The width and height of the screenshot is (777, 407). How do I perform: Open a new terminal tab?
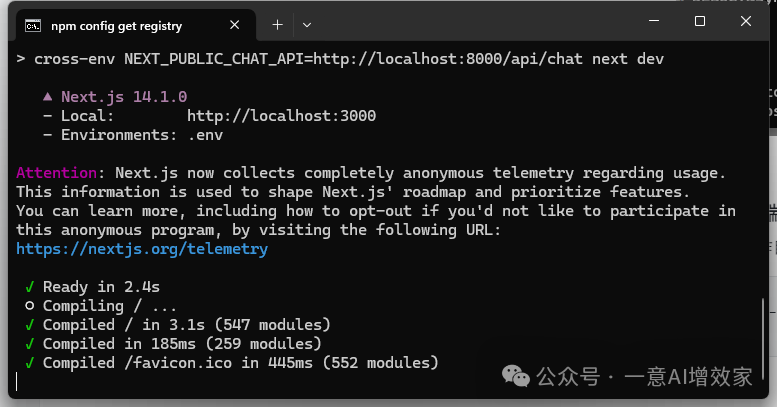pyautogui.click(x=277, y=25)
